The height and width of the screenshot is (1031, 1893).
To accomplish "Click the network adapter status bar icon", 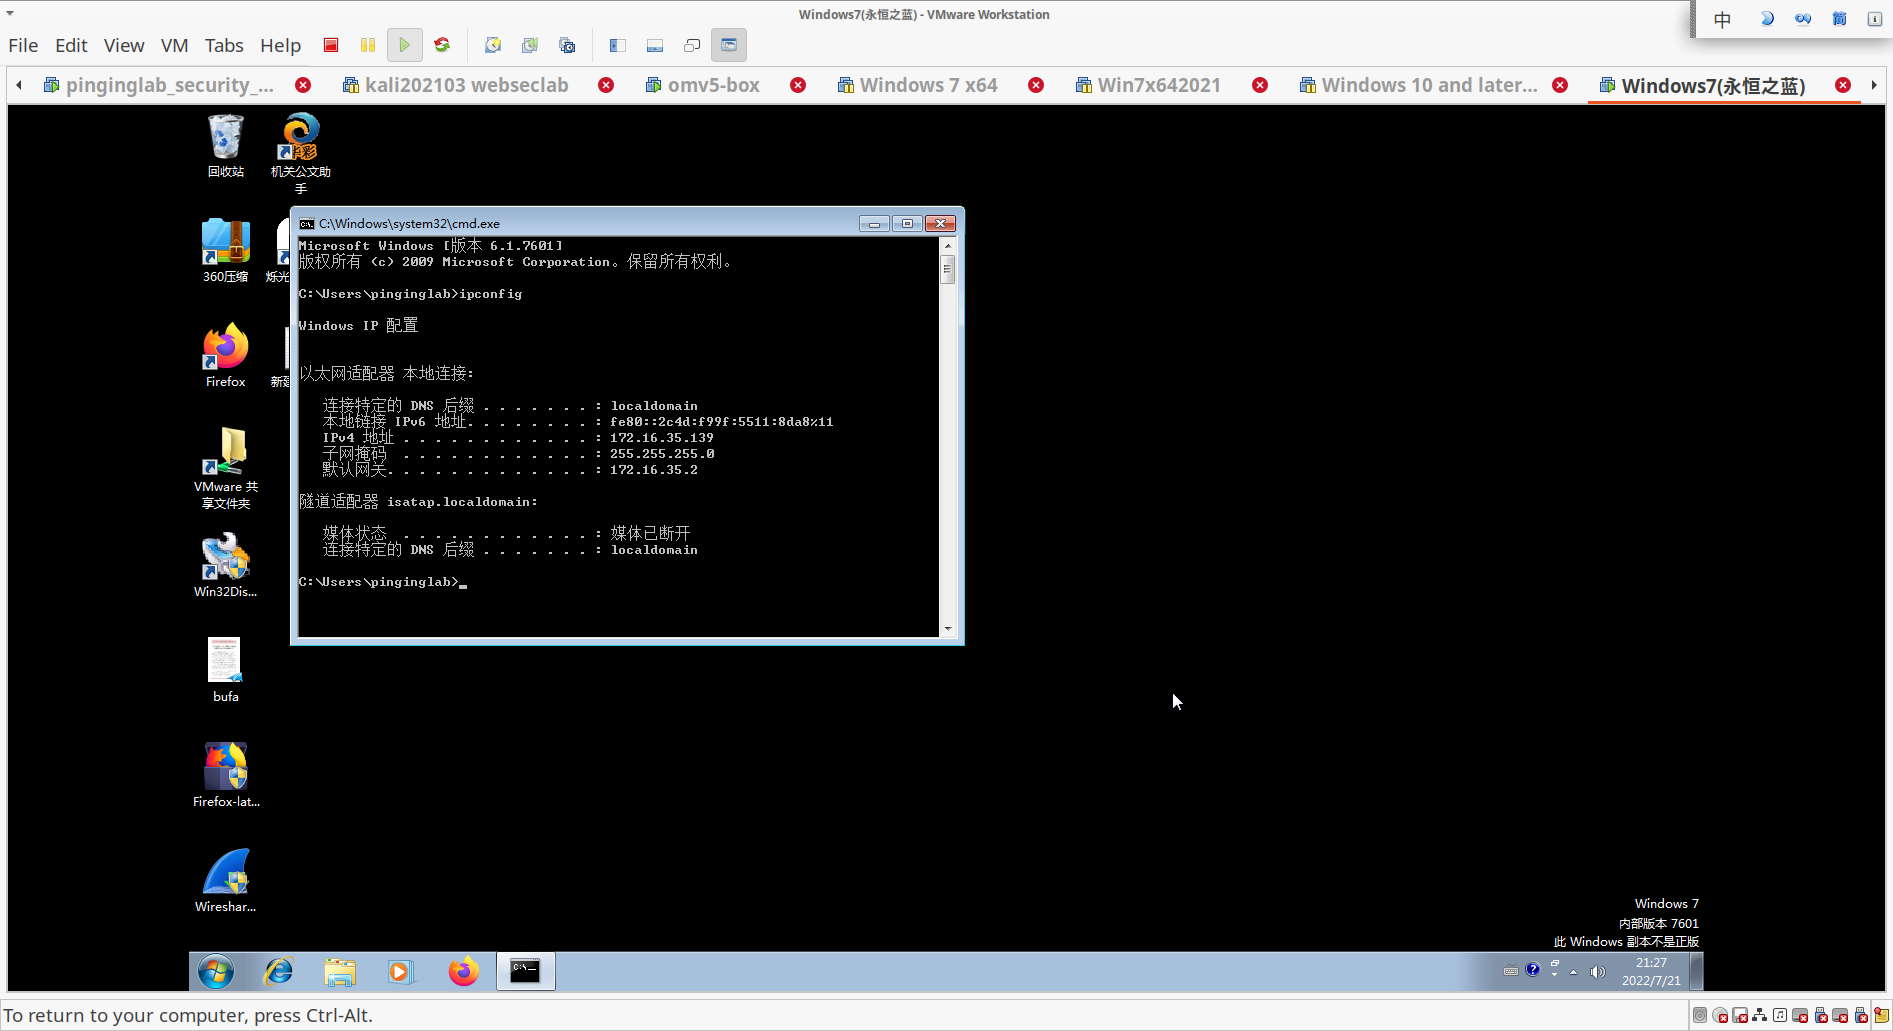I will click(x=1759, y=1016).
